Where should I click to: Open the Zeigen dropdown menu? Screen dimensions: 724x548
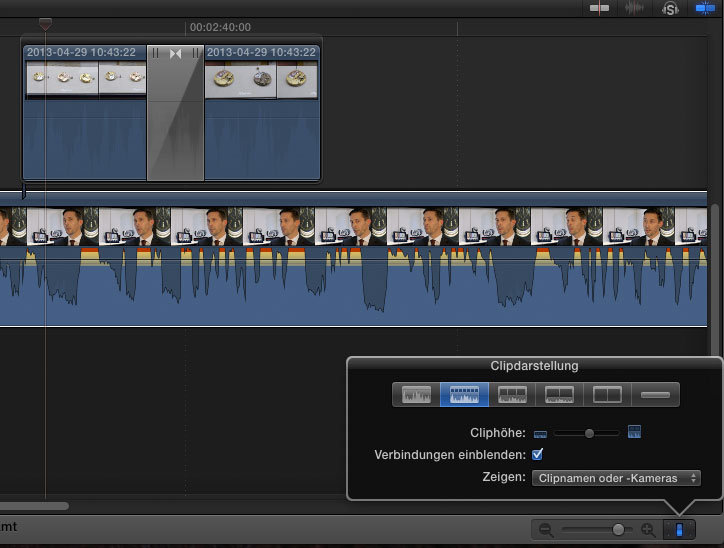pyautogui.click(x=616, y=479)
